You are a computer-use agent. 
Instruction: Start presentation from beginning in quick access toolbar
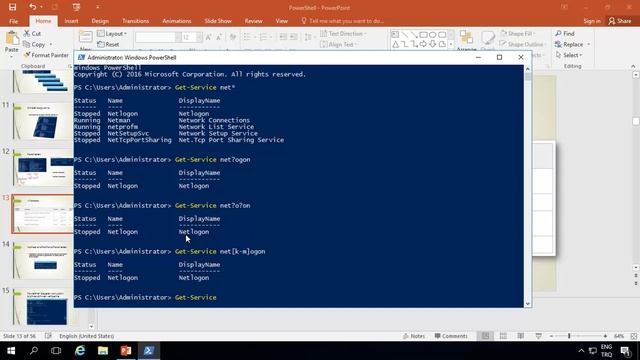(76, 7)
